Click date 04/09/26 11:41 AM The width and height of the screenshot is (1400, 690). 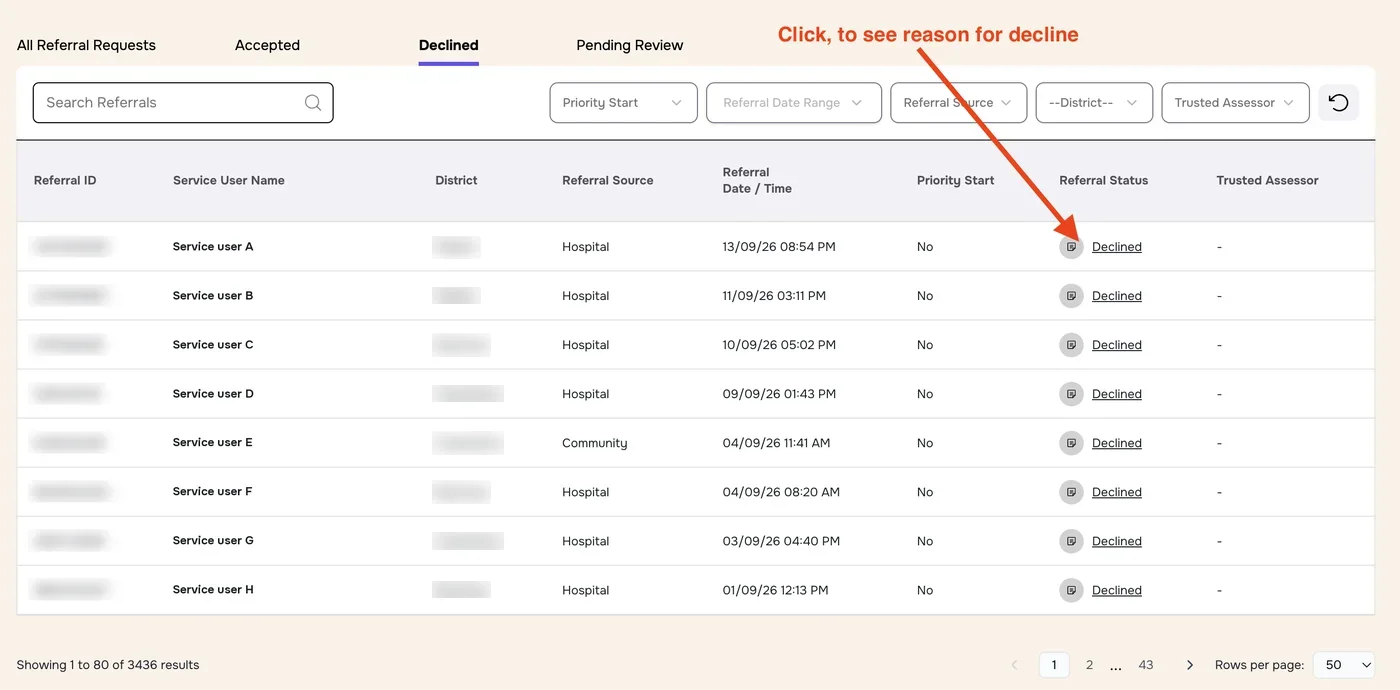click(x=776, y=443)
